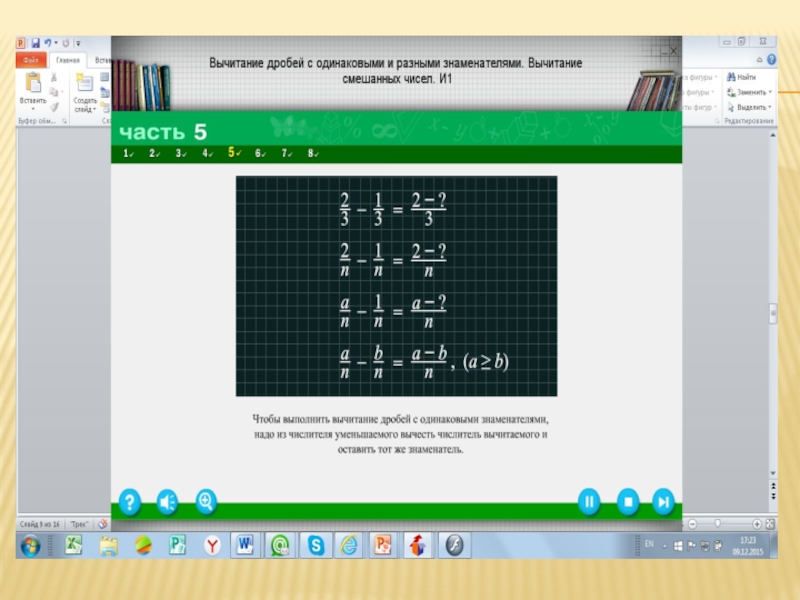Click the Заменить button
The image size is (800, 600).
tap(746, 92)
